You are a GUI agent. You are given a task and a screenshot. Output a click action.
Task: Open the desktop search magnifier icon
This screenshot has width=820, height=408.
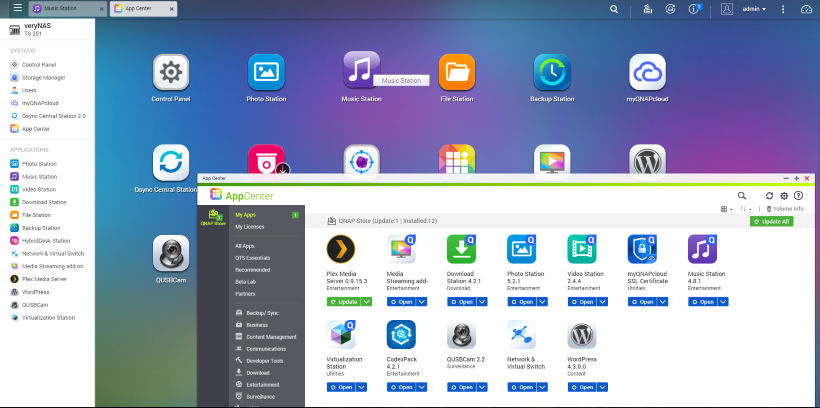[x=614, y=9]
